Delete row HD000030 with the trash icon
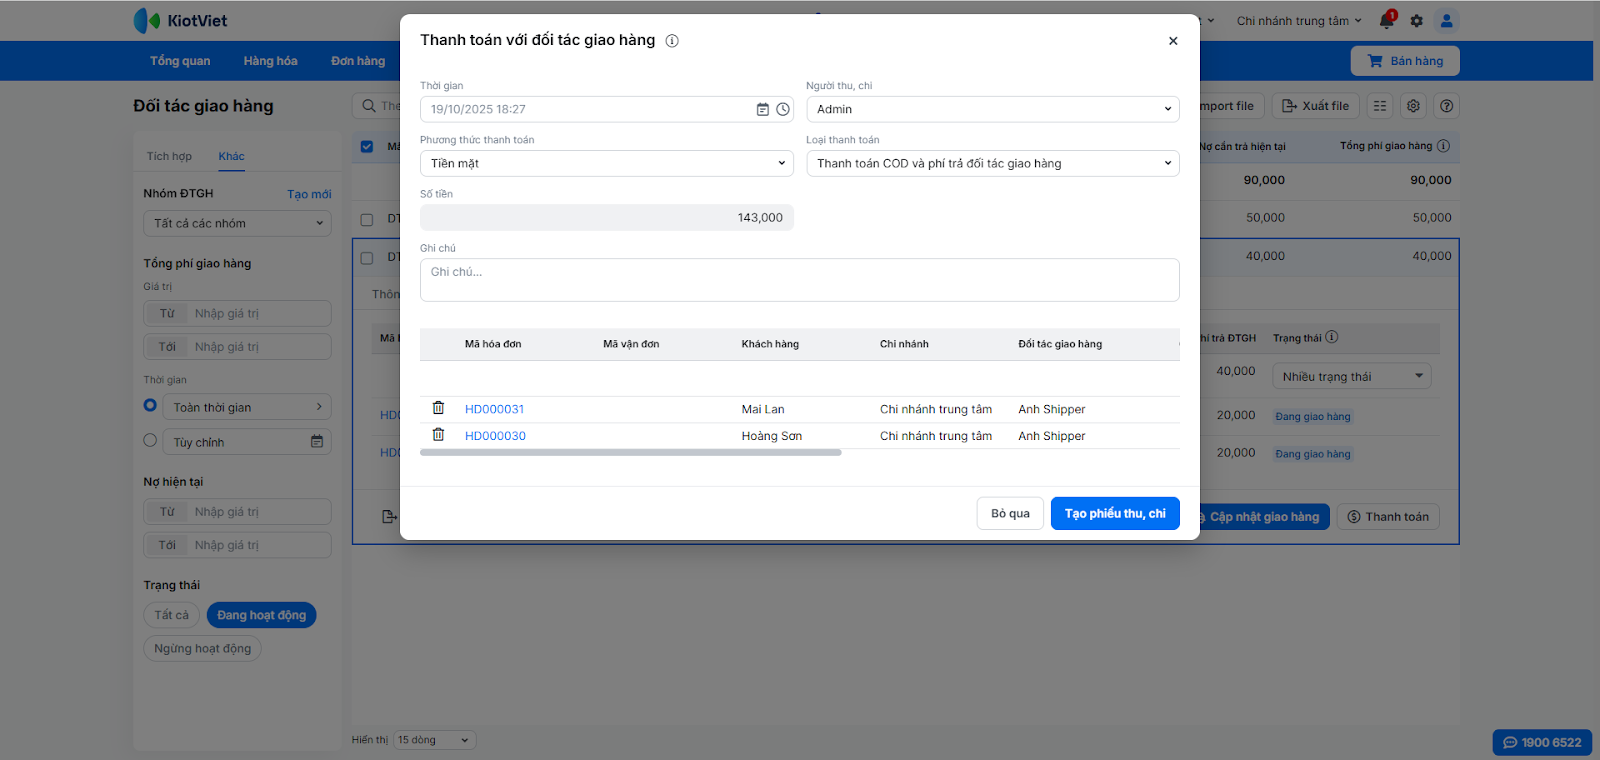1600x760 pixels. tap(438, 435)
